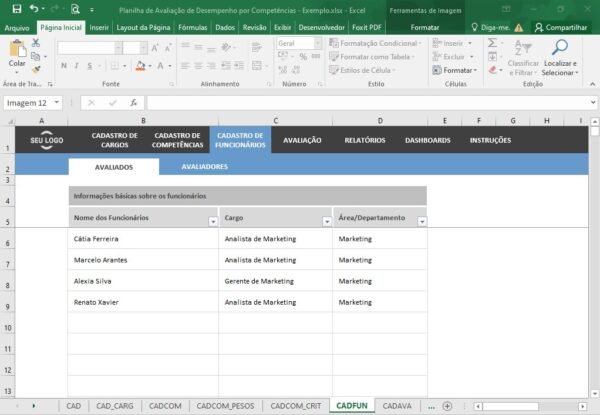Open the Geral number format dropdown
Screen dimensions: 600x415
[318, 43]
